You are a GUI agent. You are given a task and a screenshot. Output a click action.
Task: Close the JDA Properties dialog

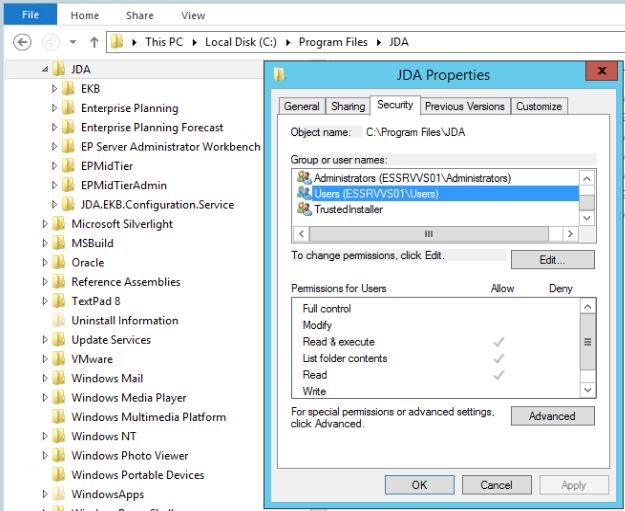602,71
